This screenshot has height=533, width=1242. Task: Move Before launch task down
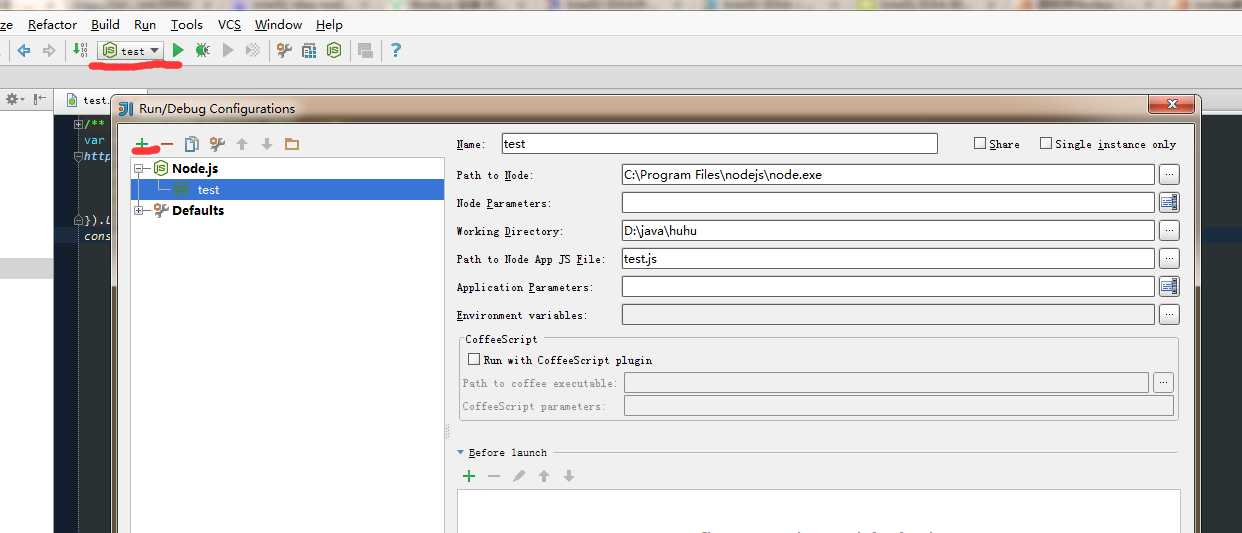pos(569,476)
